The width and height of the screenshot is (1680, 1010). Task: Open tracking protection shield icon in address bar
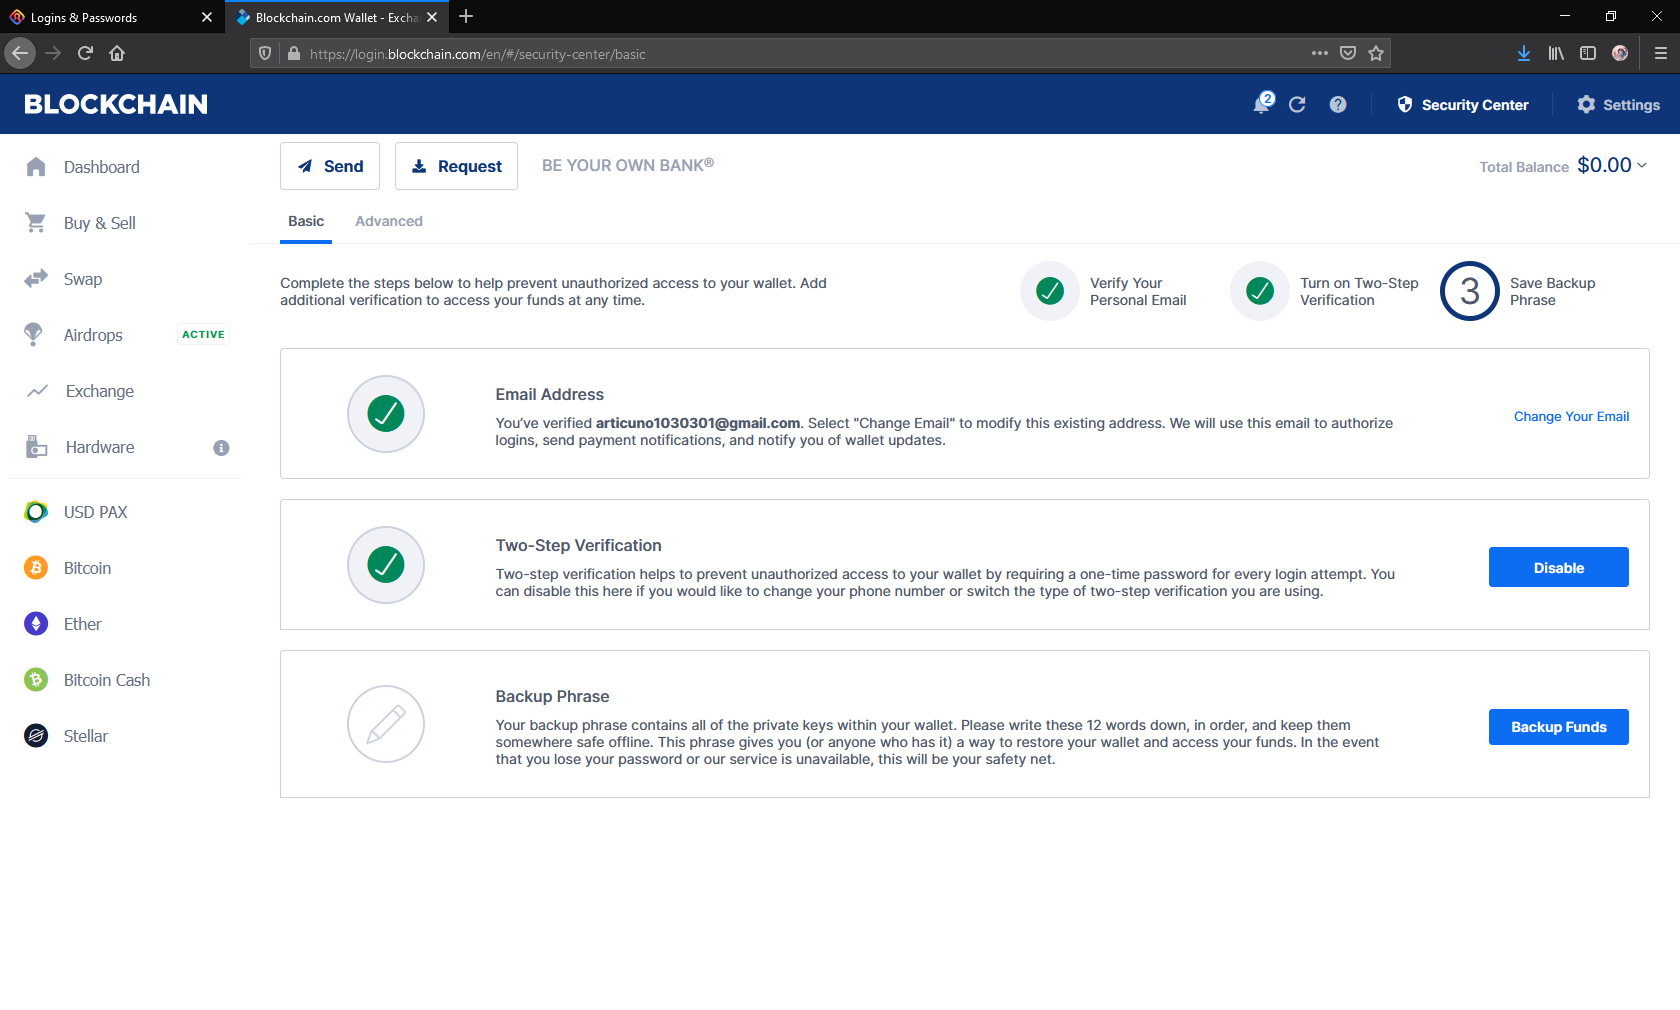(x=265, y=53)
